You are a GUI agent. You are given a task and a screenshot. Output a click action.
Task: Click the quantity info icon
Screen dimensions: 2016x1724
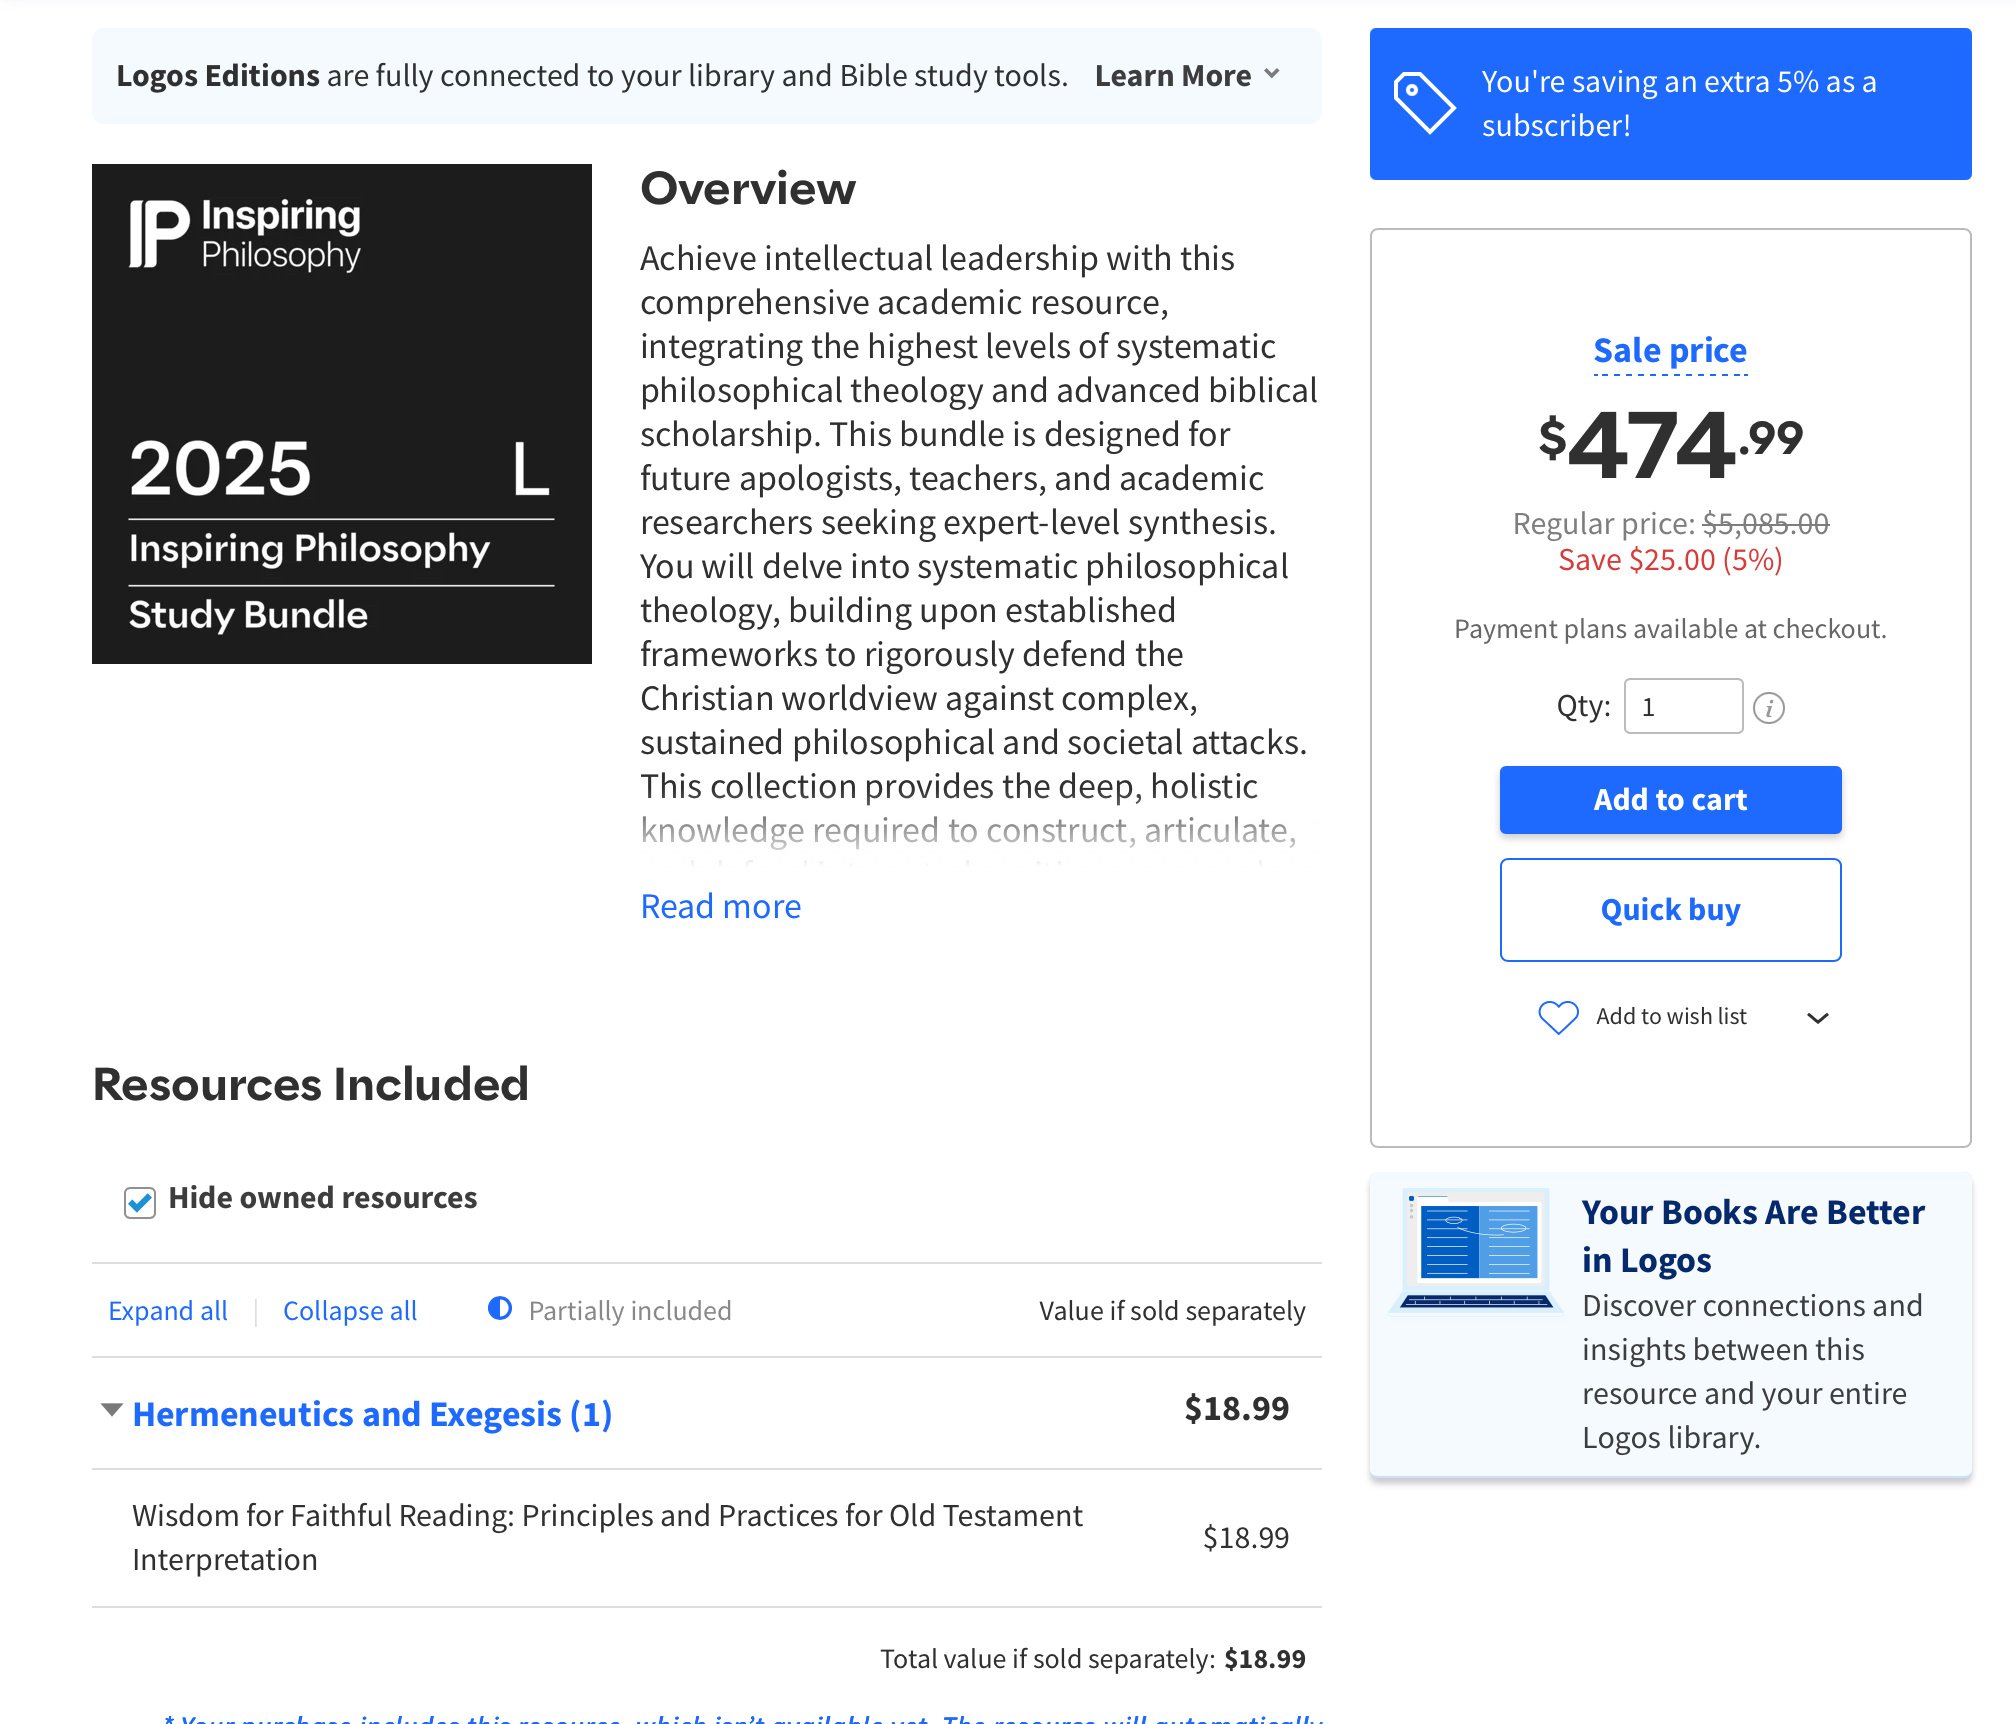[x=1768, y=708]
